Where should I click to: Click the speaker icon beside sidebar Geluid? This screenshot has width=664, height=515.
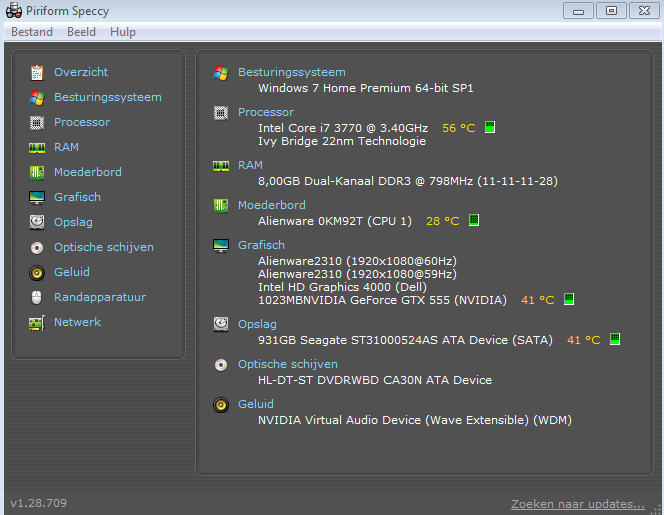point(37,273)
